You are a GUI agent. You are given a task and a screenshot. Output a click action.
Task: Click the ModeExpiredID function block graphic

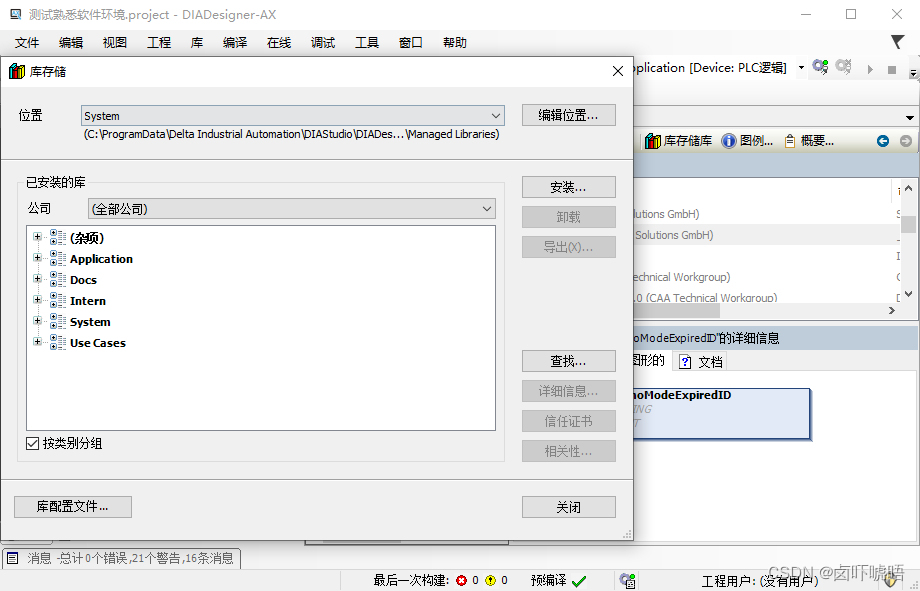click(722, 414)
